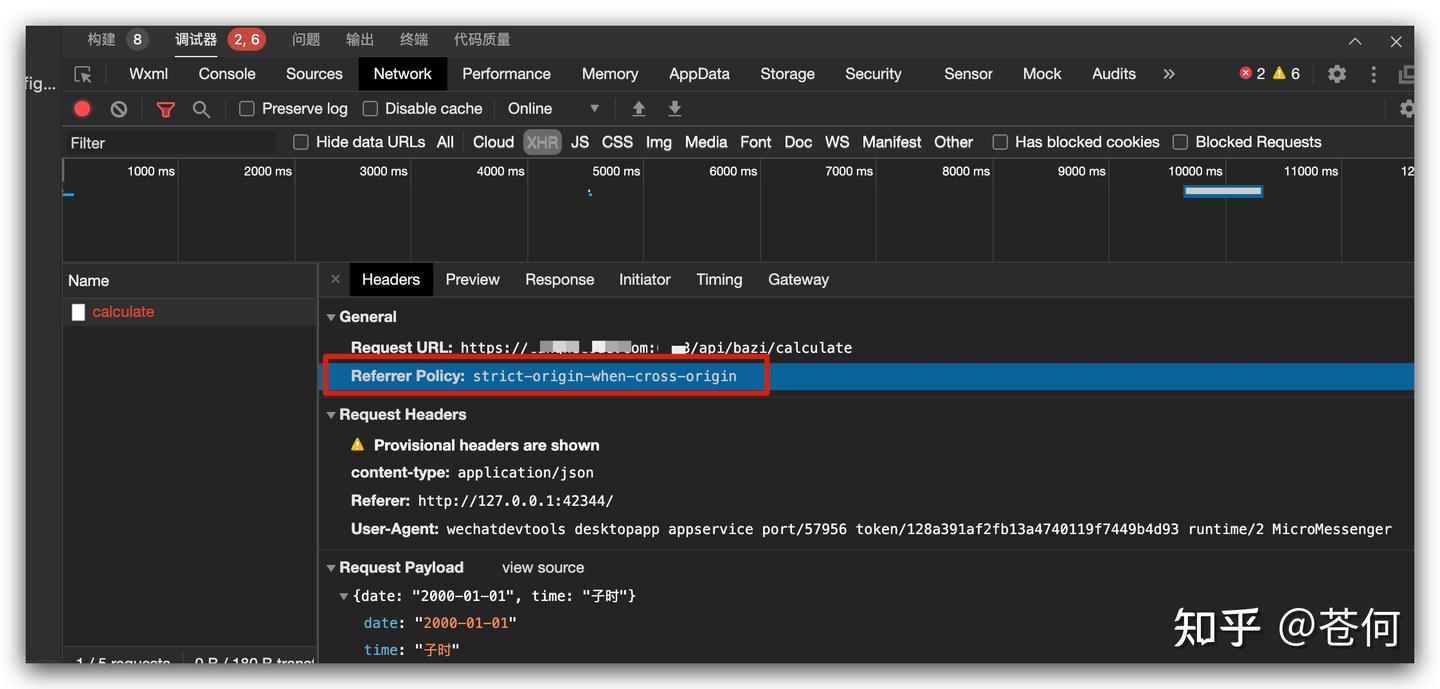The image size is (1440, 689).
Task: Enable the Preserve log checkbox
Action: 247,109
